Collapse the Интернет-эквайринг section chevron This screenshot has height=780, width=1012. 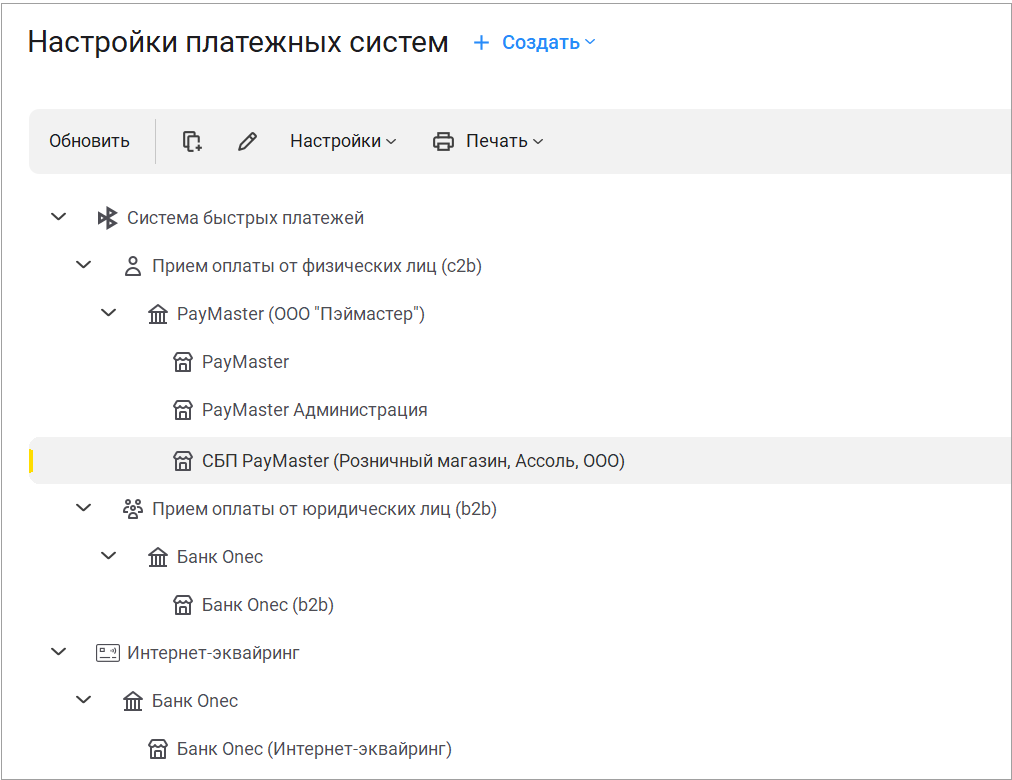(59, 652)
